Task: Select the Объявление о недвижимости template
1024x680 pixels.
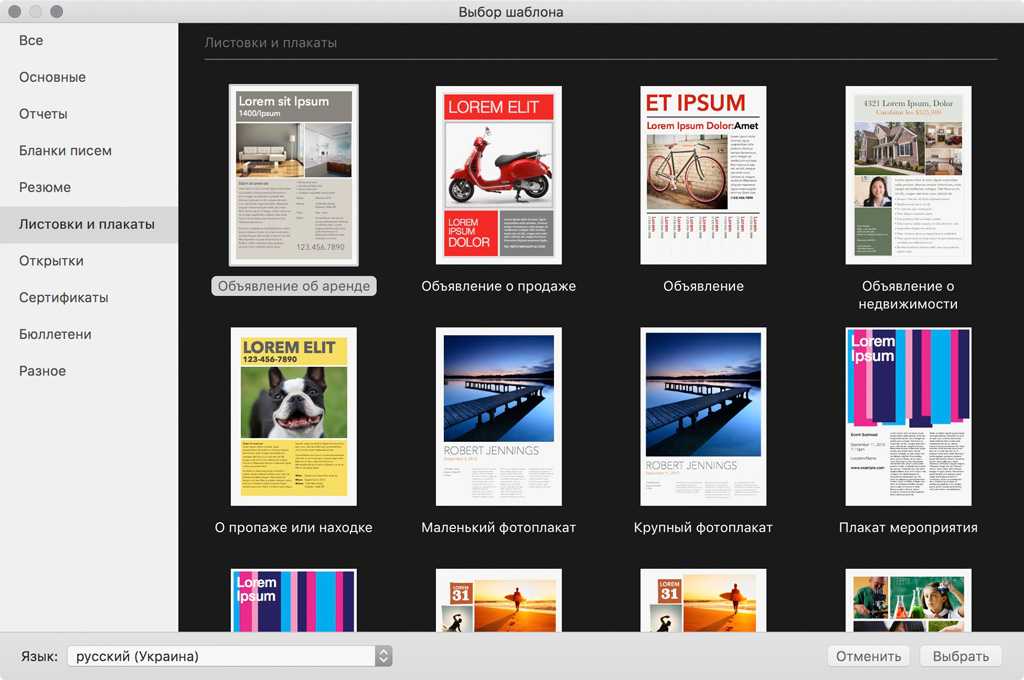Action: tap(908, 175)
